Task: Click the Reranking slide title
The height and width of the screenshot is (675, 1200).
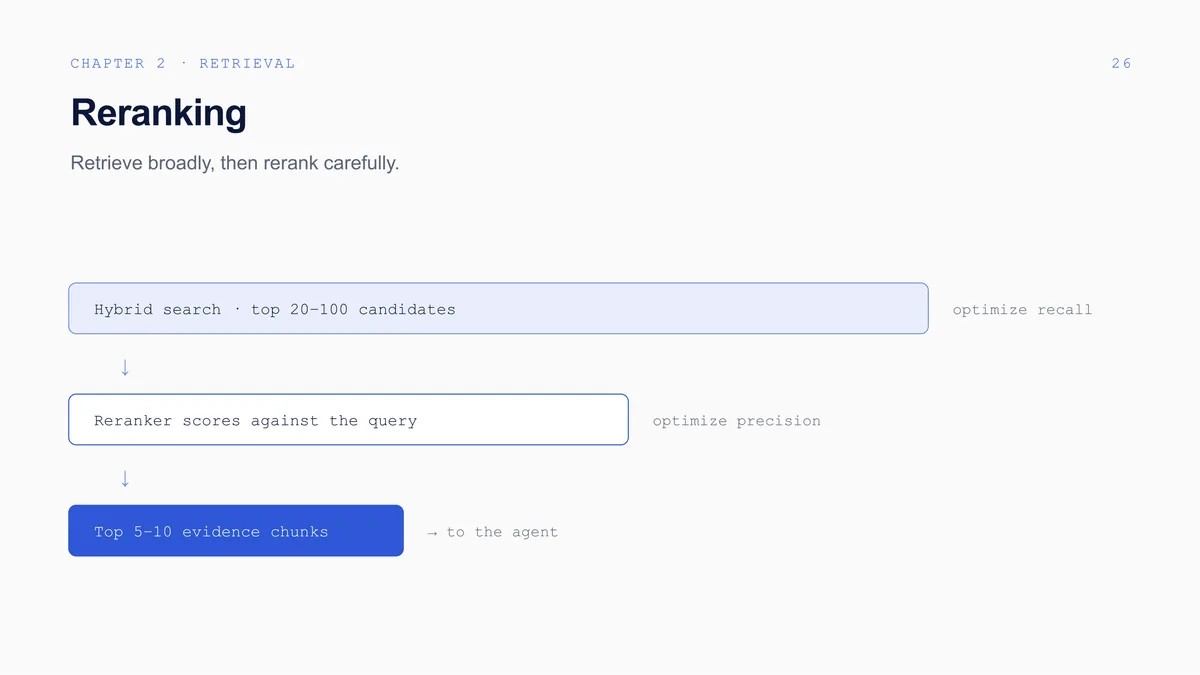Action: click(158, 113)
